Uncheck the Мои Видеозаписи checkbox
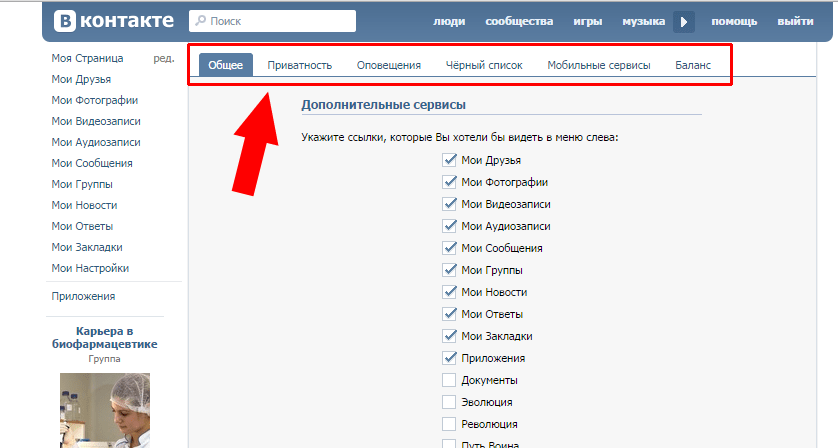This screenshot has height=448, width=838. tap(449, 204)
